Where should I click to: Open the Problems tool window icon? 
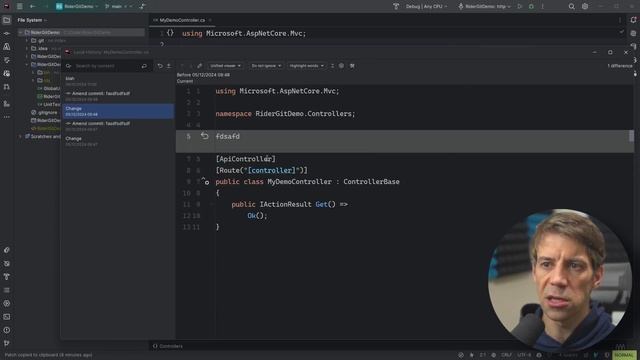pos(7,330)
